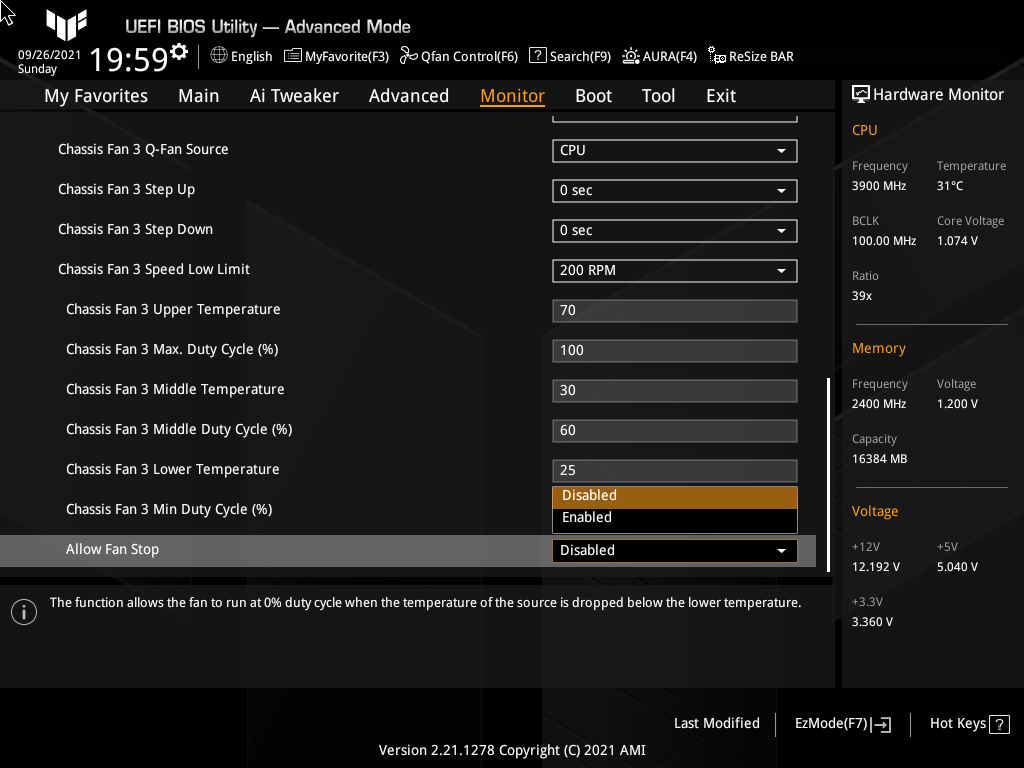1024x768 pixels.
Task: Open the Search(F9) tool
Action: pyautogui.click(x=570, y=56)
